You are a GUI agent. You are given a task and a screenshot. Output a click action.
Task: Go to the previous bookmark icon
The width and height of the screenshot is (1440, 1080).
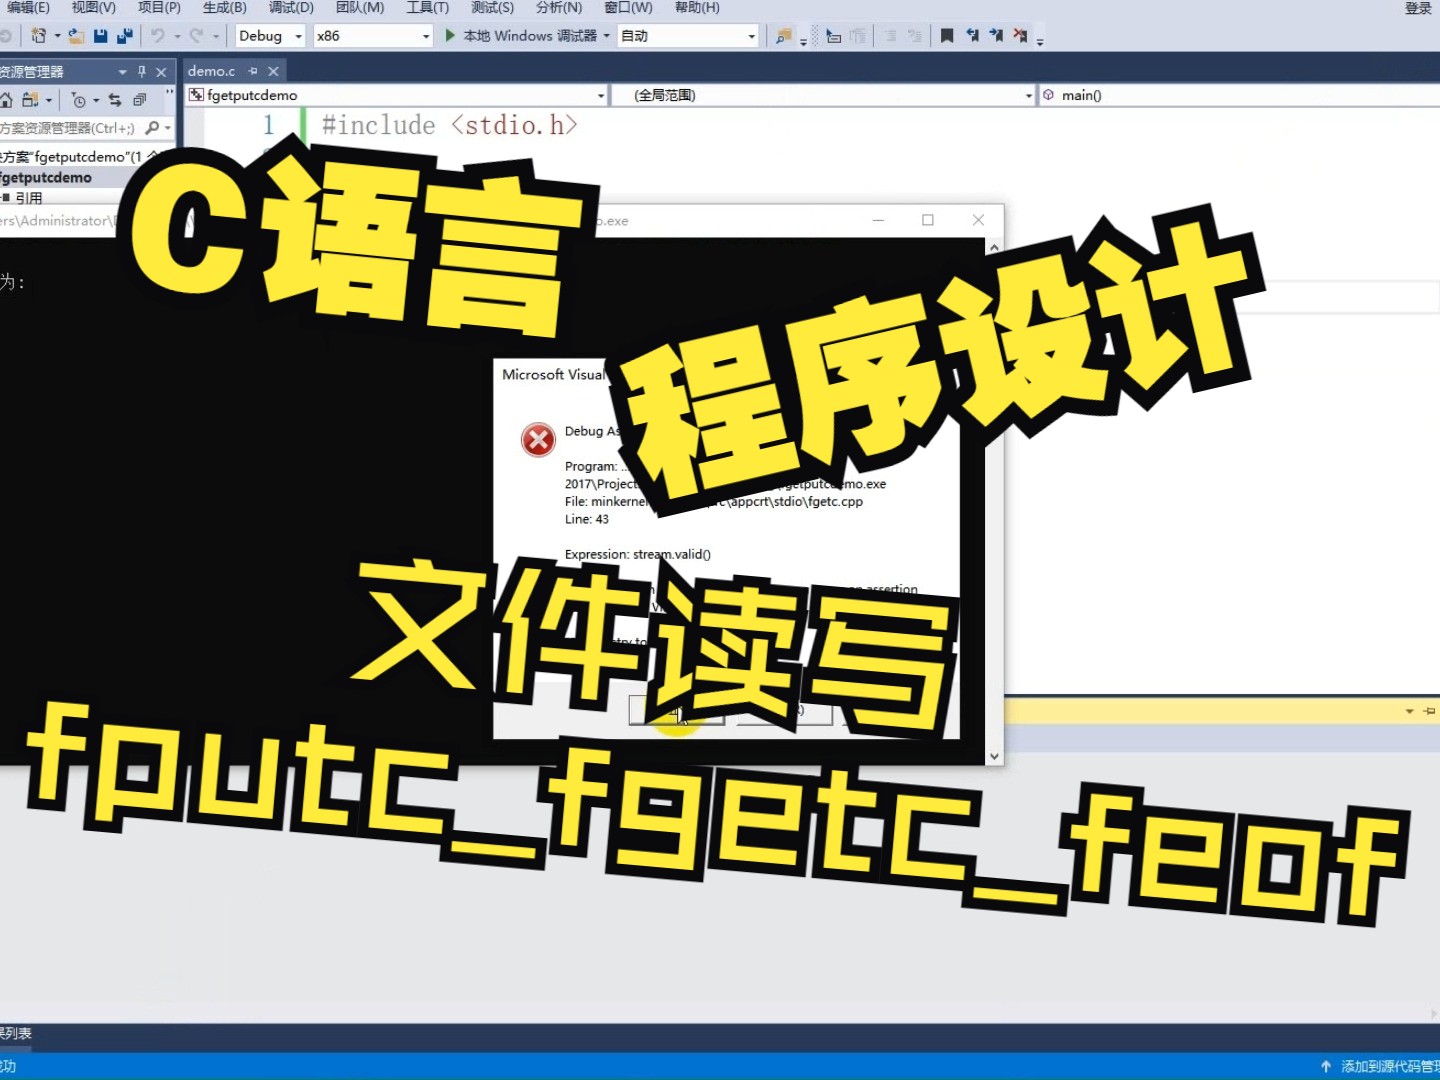(x=972, y=36)
